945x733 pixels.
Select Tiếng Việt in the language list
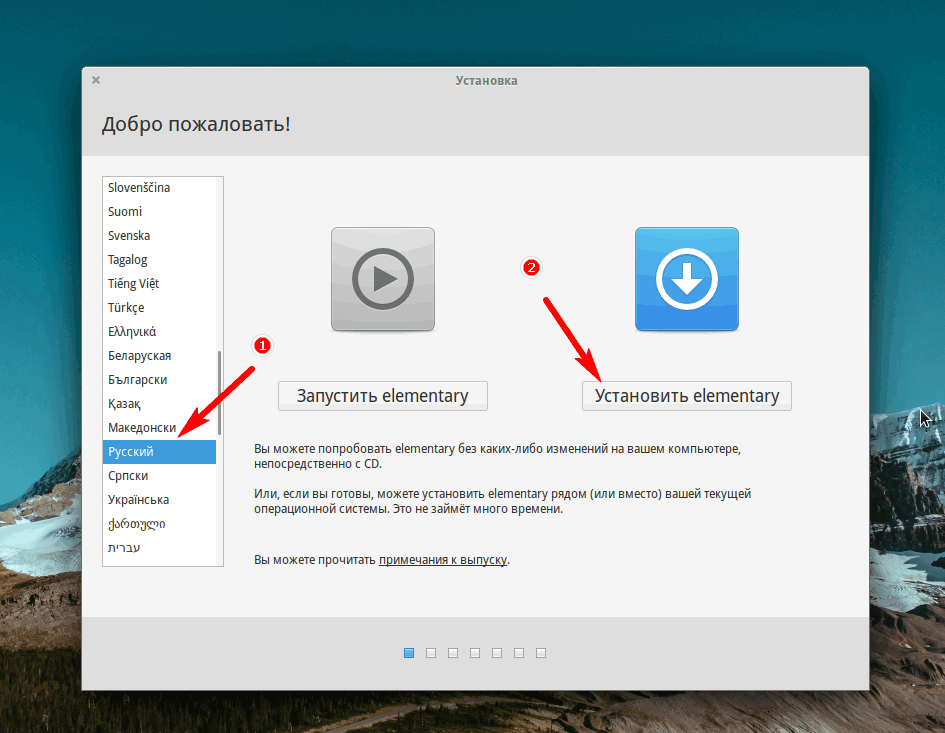[159, 284]
